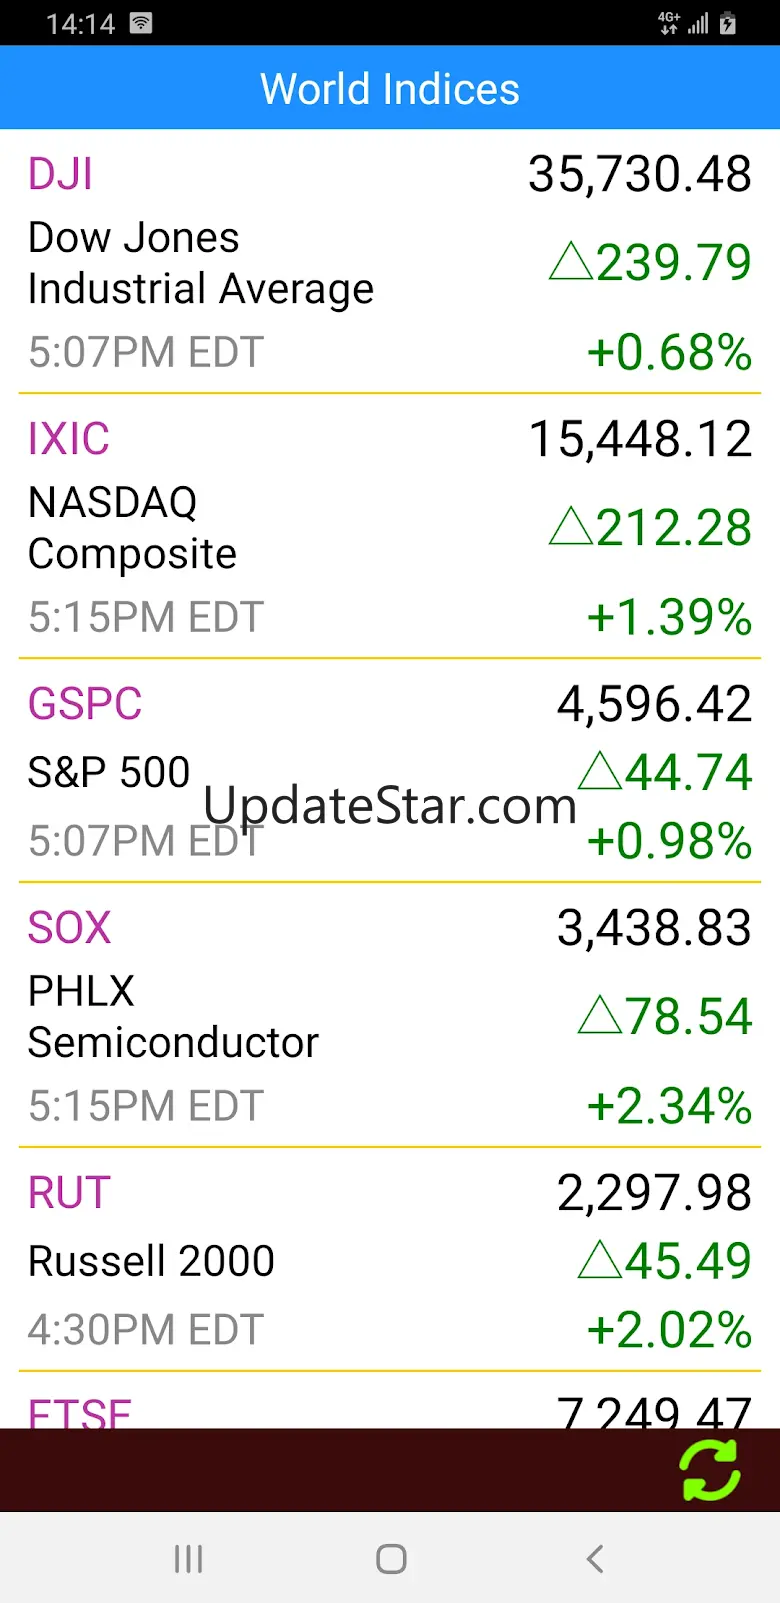This screenshot has width=780, height=1603.
Task: Tap the Wi-Fi status bar icon
Action: pos(141,23)
